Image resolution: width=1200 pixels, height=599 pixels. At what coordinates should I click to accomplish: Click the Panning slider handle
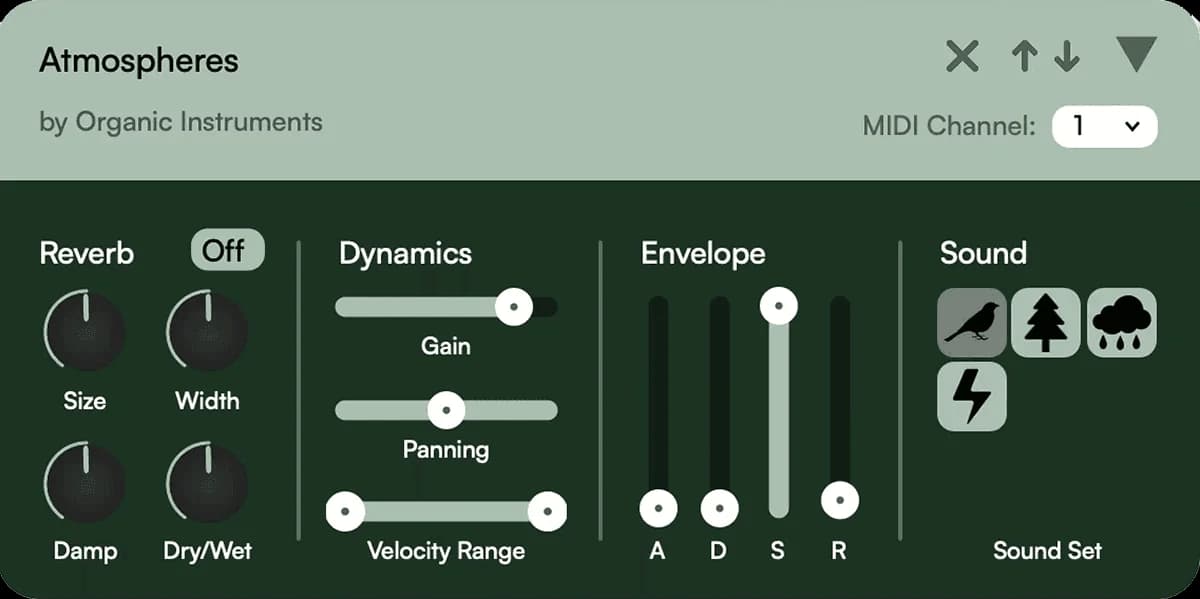(446, 409)
